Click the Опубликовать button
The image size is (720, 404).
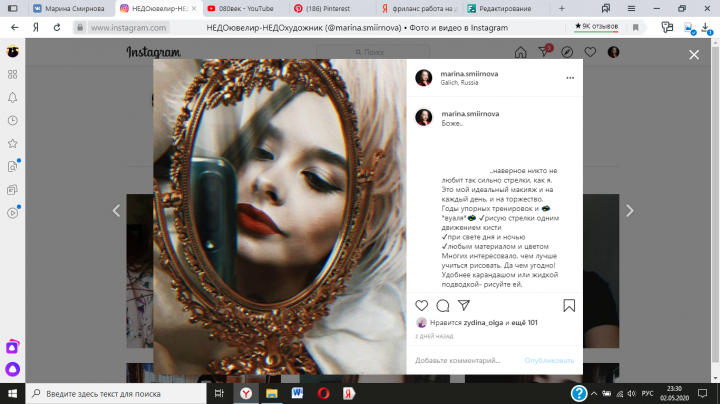coord(549,360)
